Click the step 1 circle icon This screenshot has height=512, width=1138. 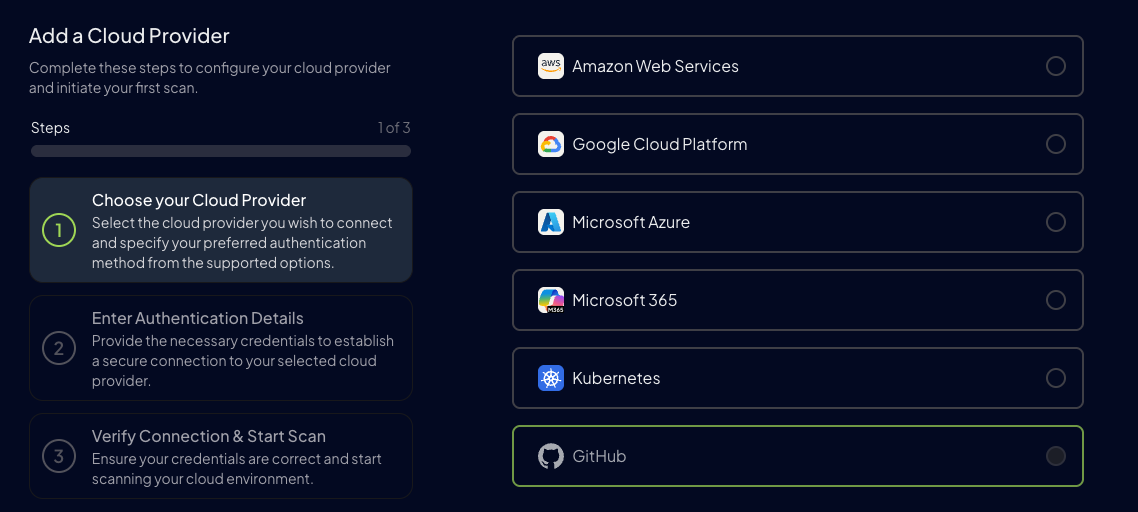pos(59,231)
